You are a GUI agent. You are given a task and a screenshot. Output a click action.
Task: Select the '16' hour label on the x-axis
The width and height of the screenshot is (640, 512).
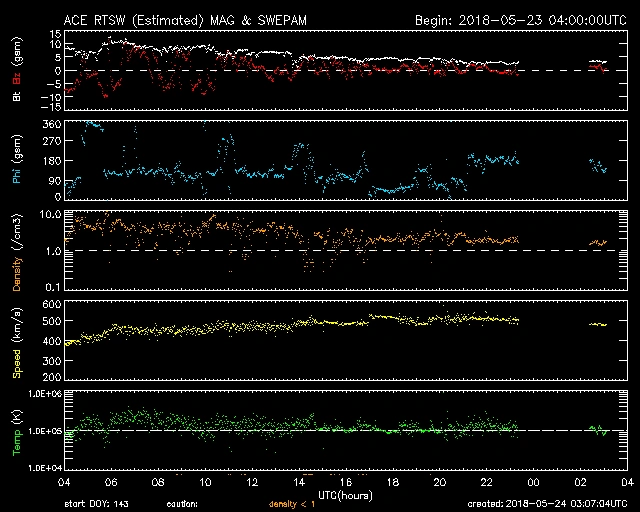[x=346, y=482]
